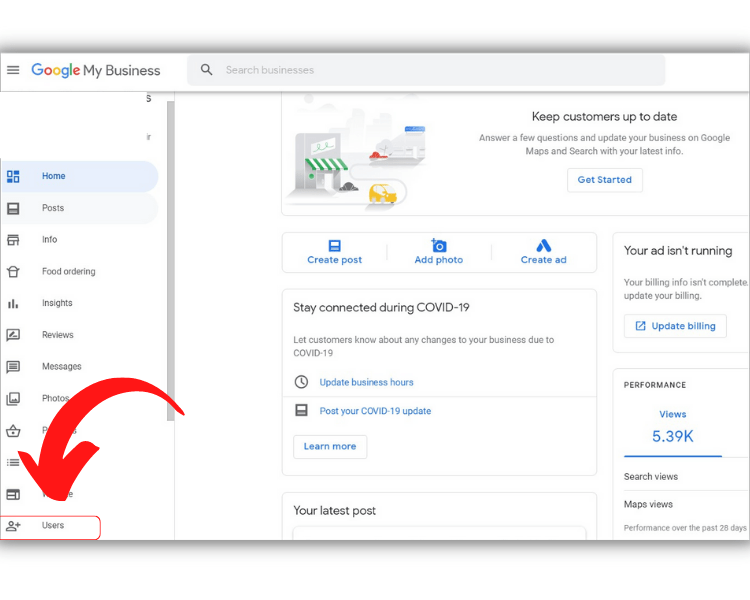
Task: Click the Create post icon
Action: 334,245
